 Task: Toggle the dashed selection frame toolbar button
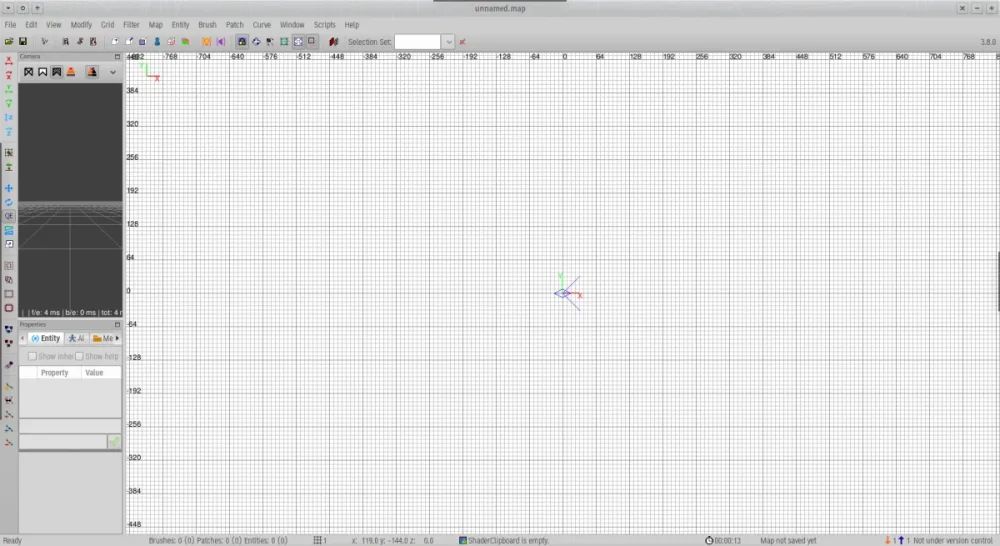point(298,41)
